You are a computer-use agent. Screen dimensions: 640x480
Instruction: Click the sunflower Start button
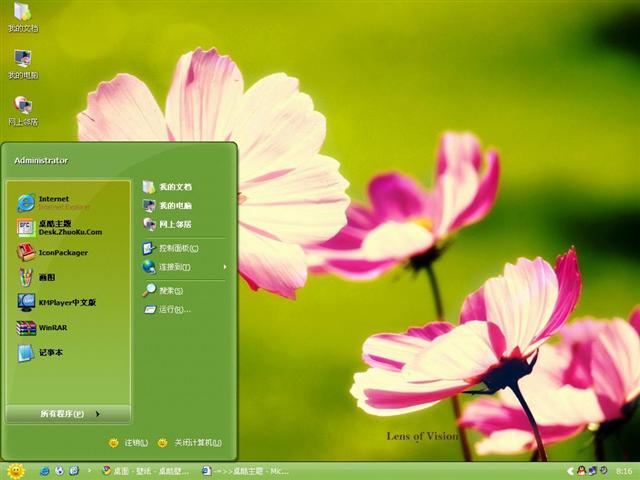coord(15,470)
